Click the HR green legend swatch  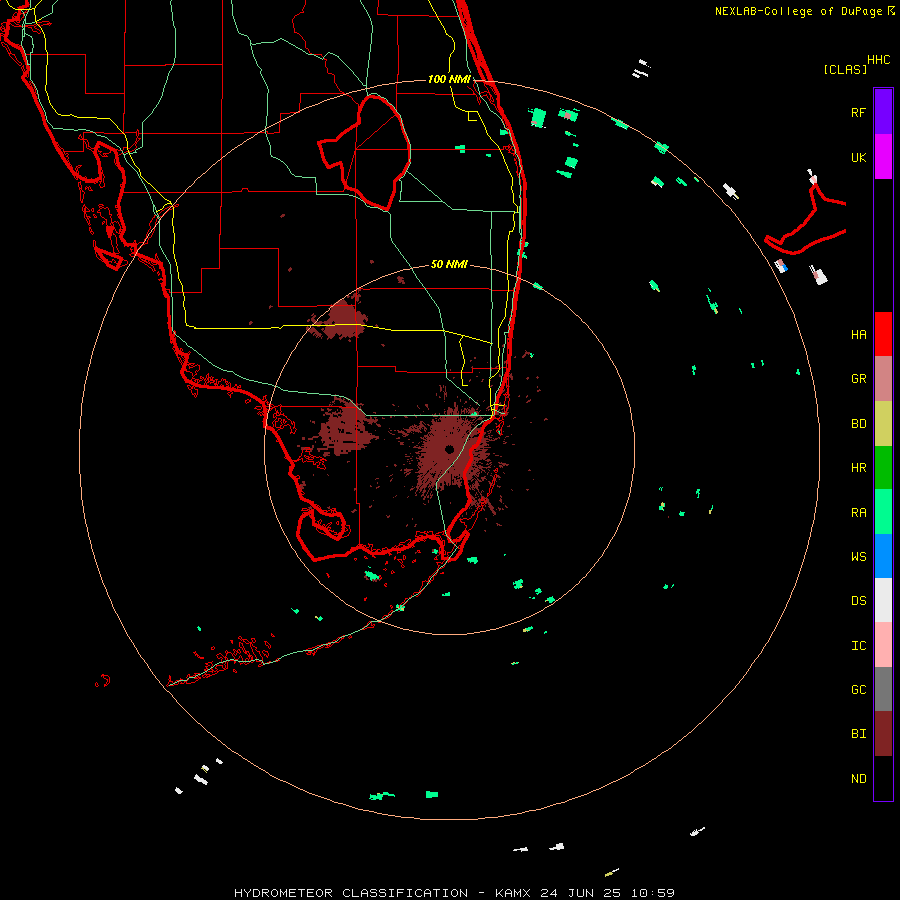[x=883, y=468]
